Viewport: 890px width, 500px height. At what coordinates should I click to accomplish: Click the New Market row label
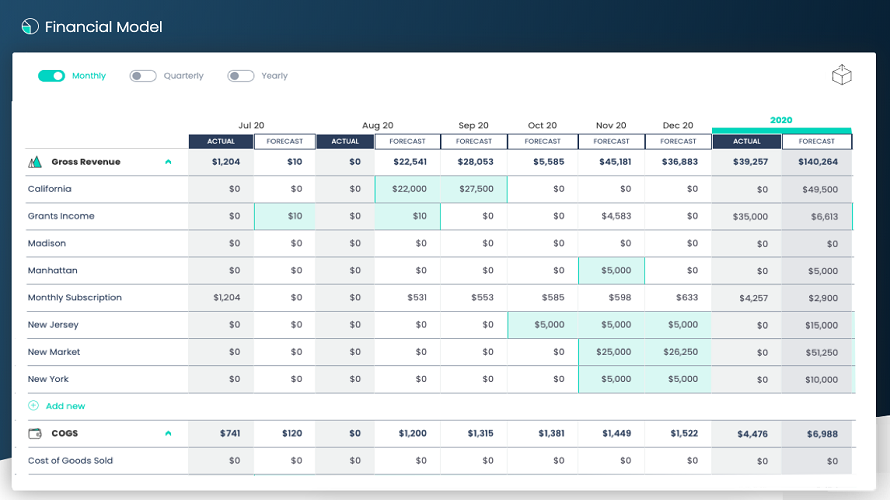coord(54,352)
